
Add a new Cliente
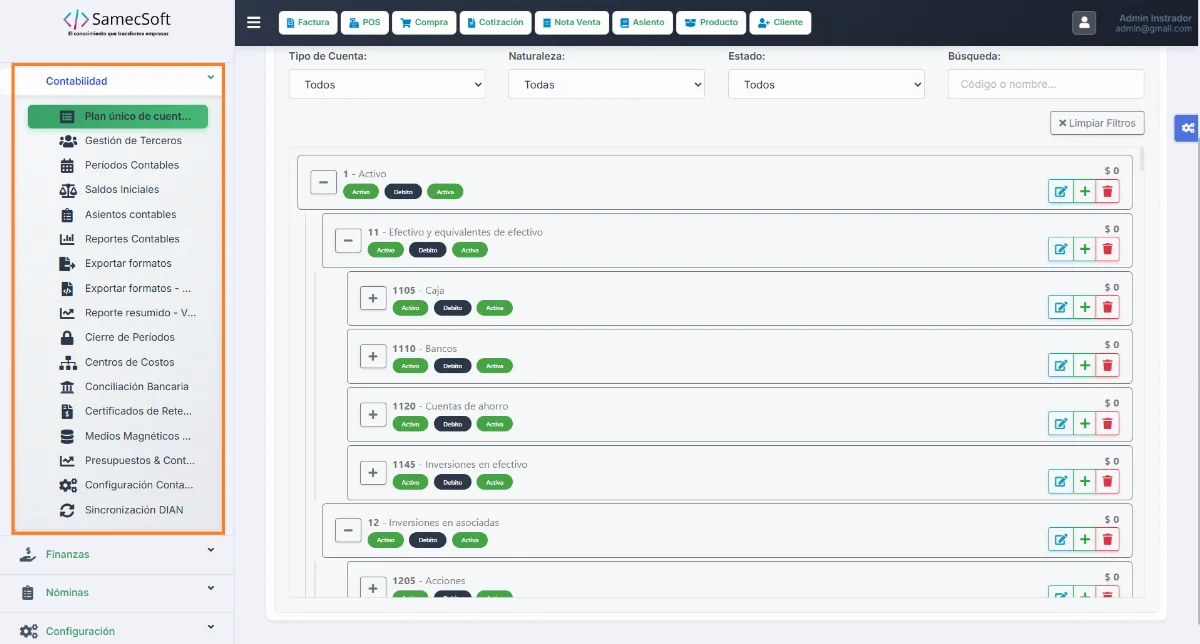click(780, 22)
